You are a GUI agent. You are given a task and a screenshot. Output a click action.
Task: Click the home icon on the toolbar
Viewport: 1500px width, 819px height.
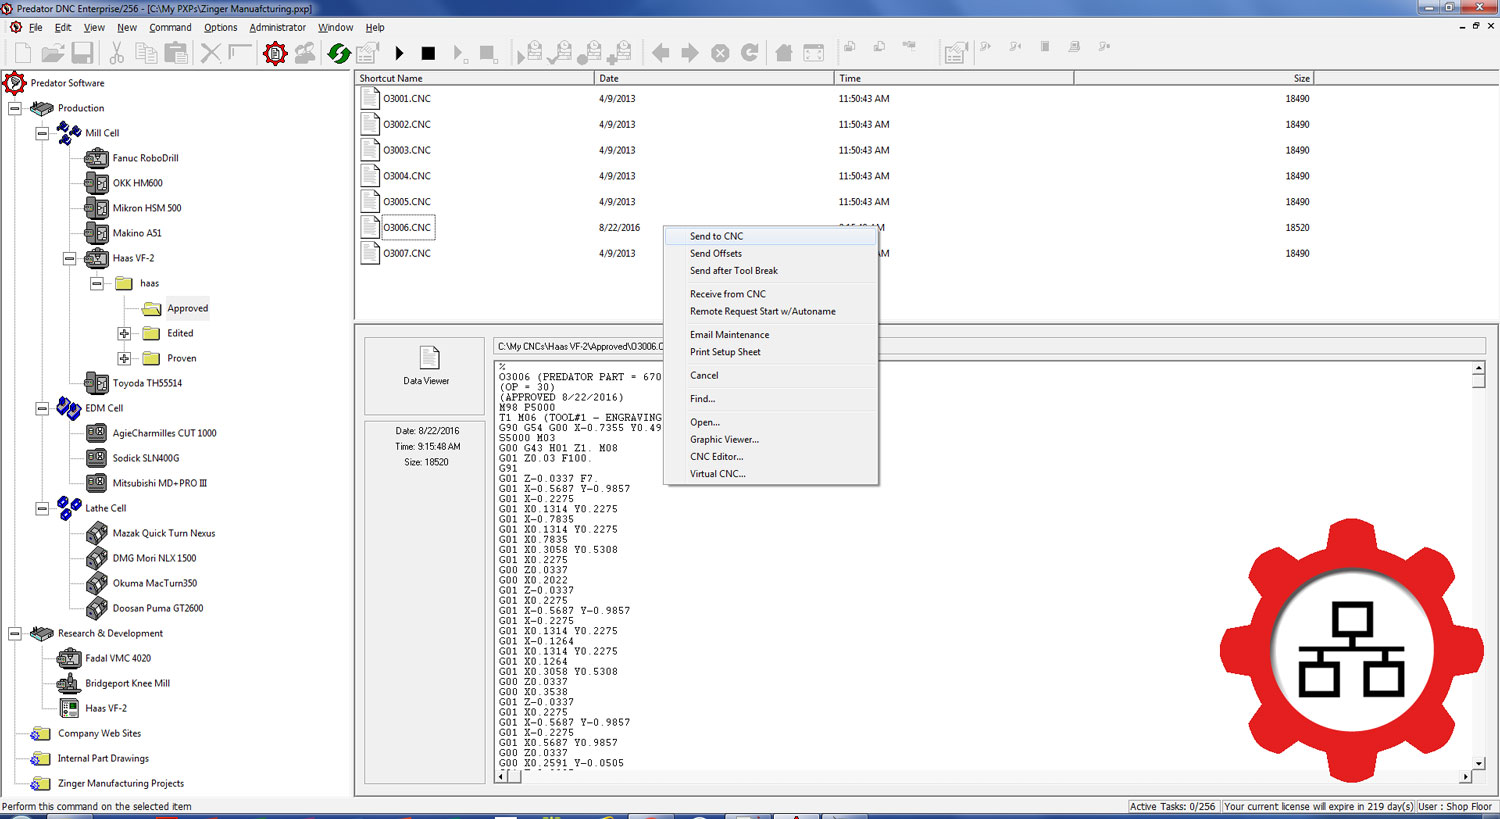click(x=783, y=53)
